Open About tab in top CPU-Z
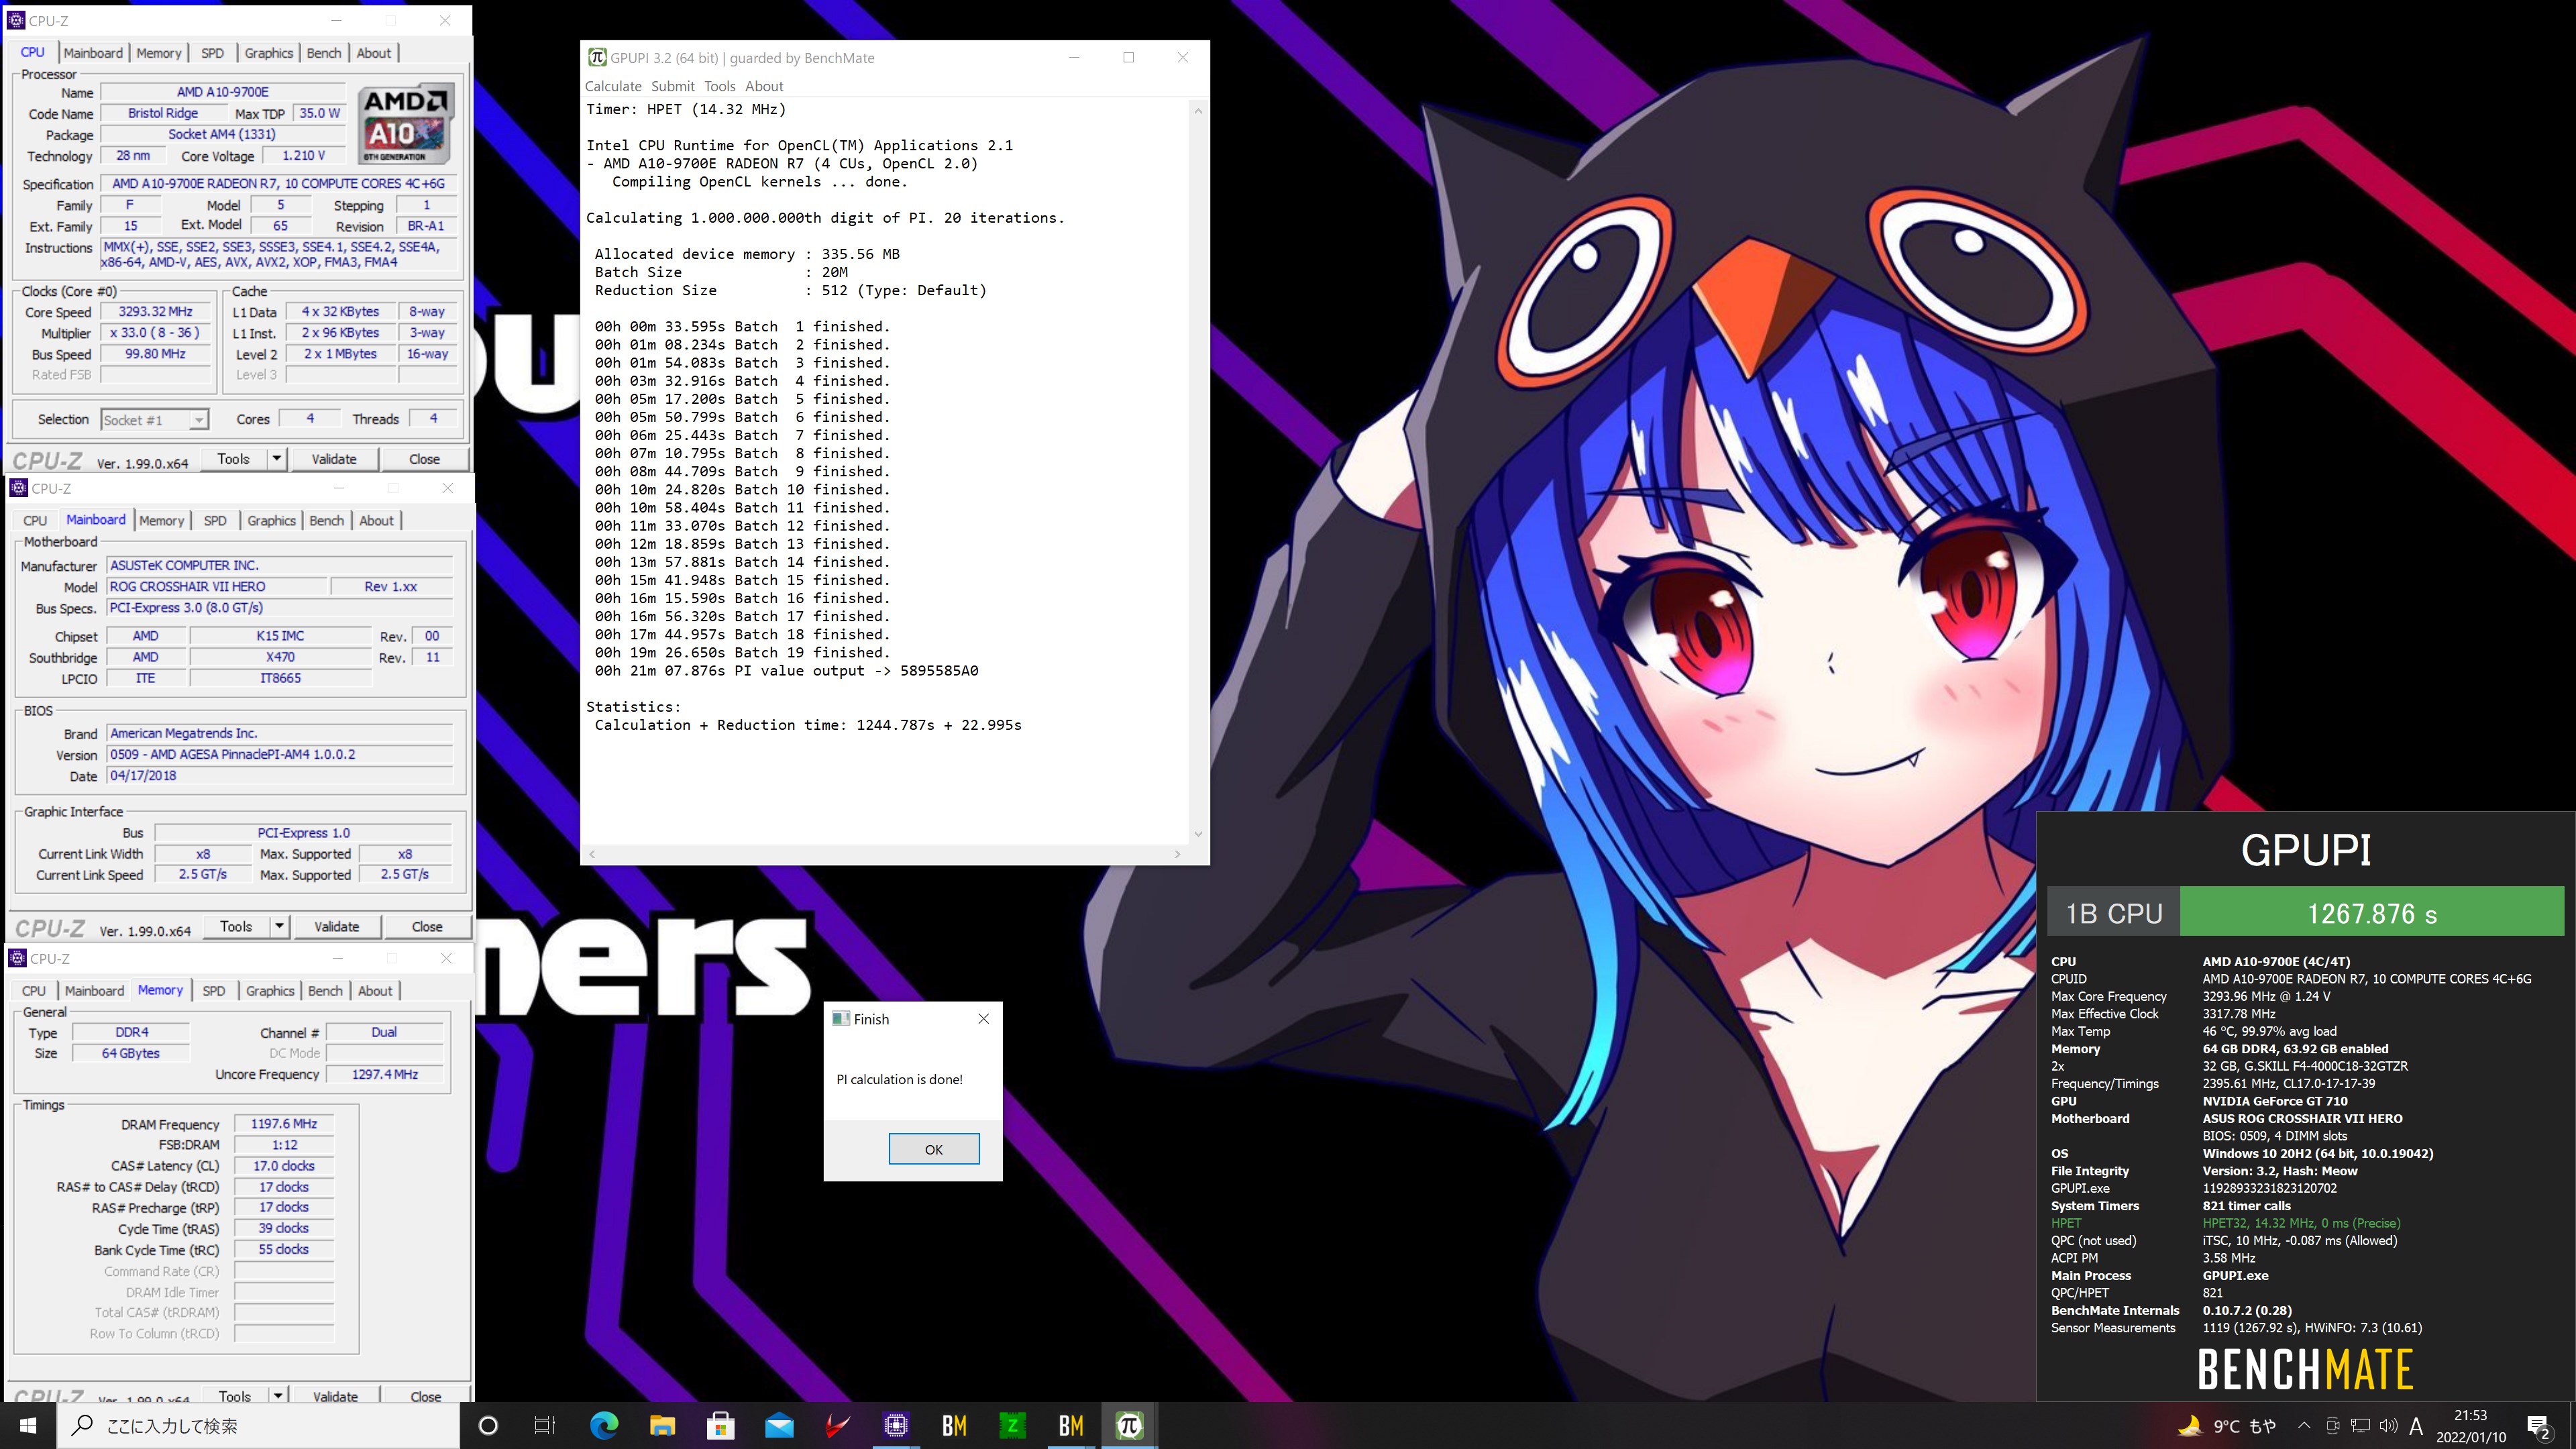This screenshot has width=2576, height=1449. coord(374,53)
